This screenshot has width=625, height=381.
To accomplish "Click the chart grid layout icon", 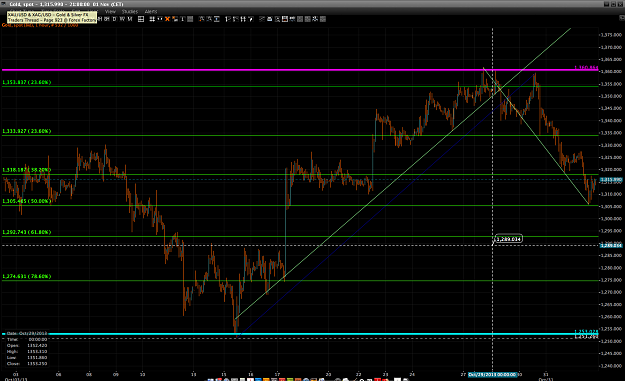I will pyautogui.click(x=141, y=19).
